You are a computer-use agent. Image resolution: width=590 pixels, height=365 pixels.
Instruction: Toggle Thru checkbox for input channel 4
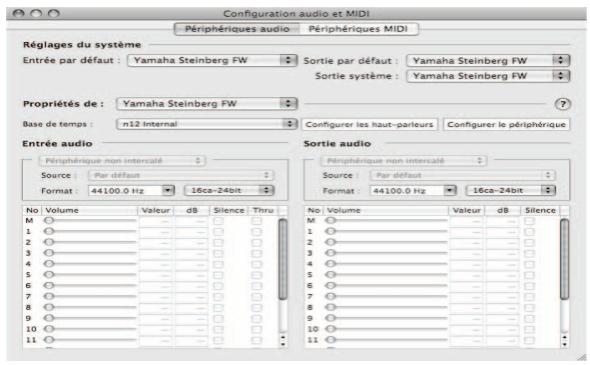click(257, 264)
